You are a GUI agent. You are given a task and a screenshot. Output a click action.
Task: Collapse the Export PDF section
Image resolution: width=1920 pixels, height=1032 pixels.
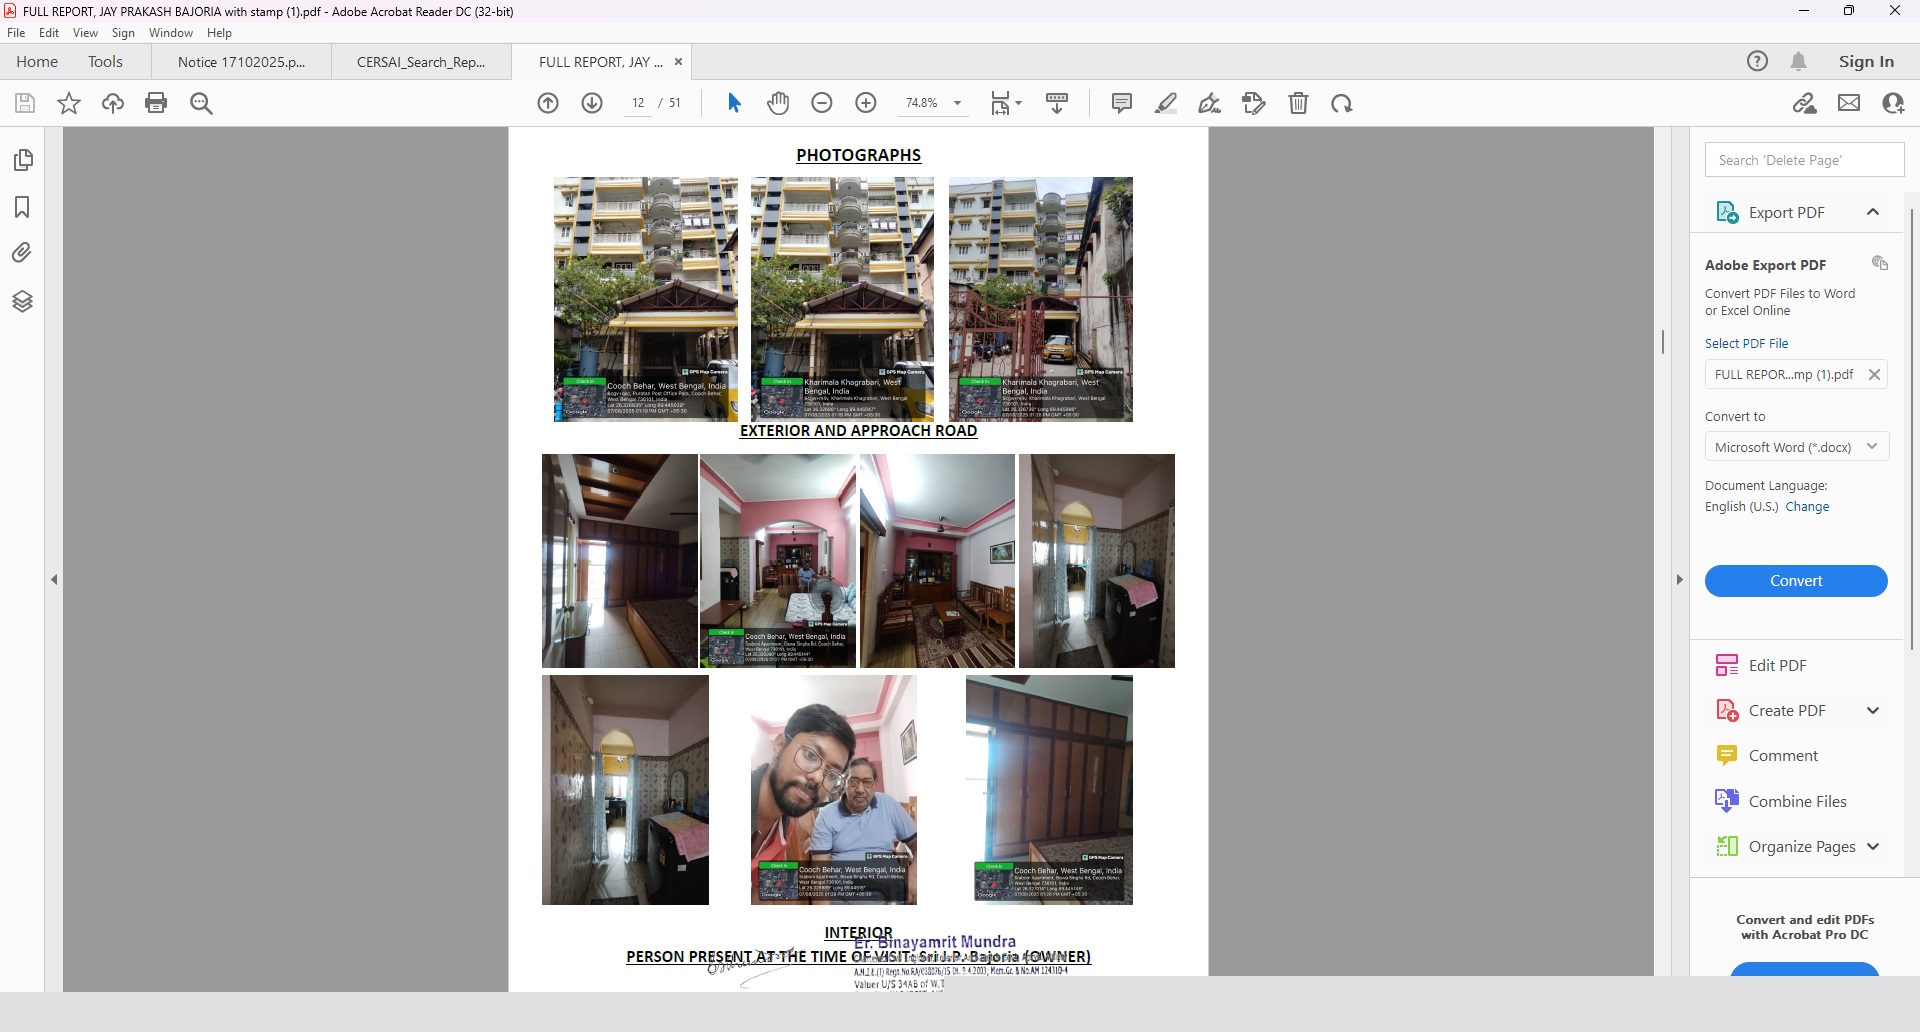pyautogui.click(x=1872, y=212)
